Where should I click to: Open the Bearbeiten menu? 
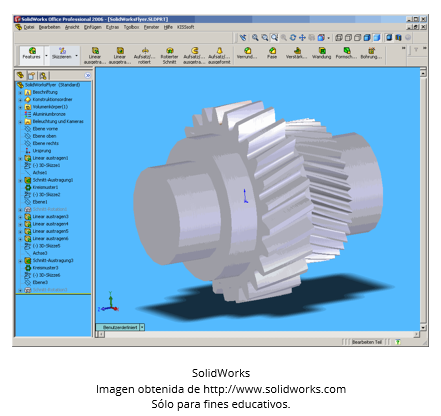[x=49, y=27]
